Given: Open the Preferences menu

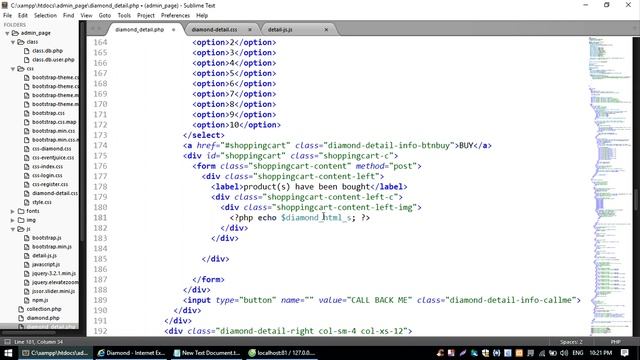Looking at the screenshot, I should click(x=175, y=16).
